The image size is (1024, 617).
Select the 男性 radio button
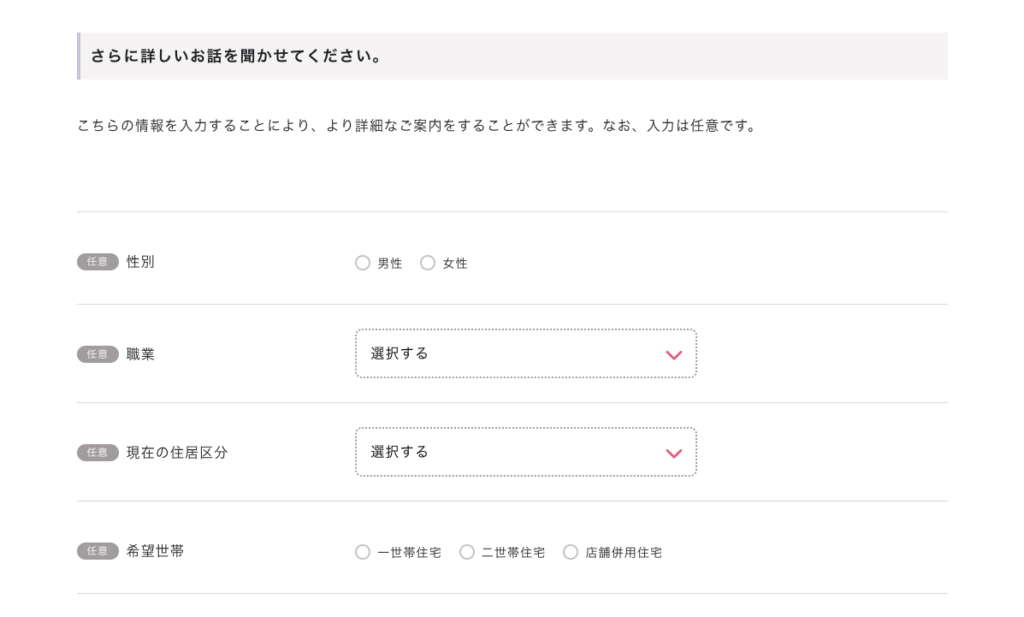[x=362, y=263]
